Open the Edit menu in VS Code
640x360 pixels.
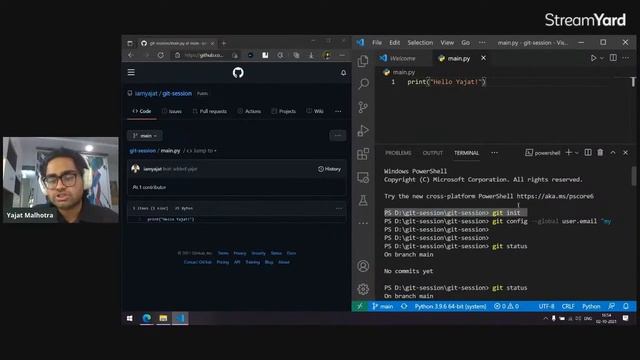394,42
